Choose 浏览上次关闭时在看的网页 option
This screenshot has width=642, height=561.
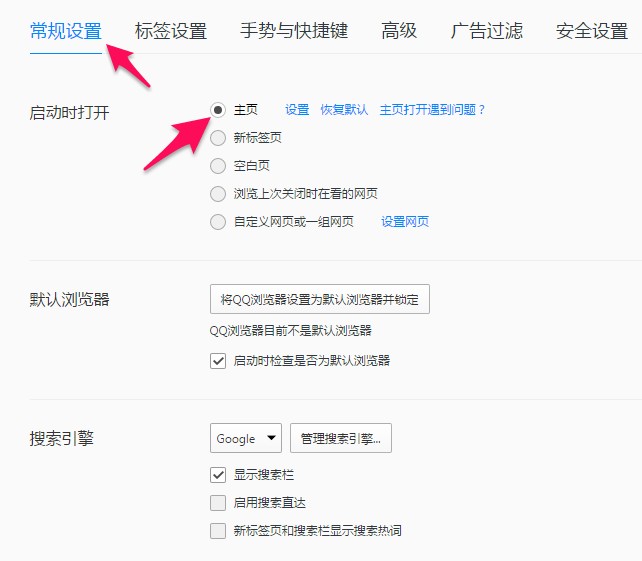[218, 194]
